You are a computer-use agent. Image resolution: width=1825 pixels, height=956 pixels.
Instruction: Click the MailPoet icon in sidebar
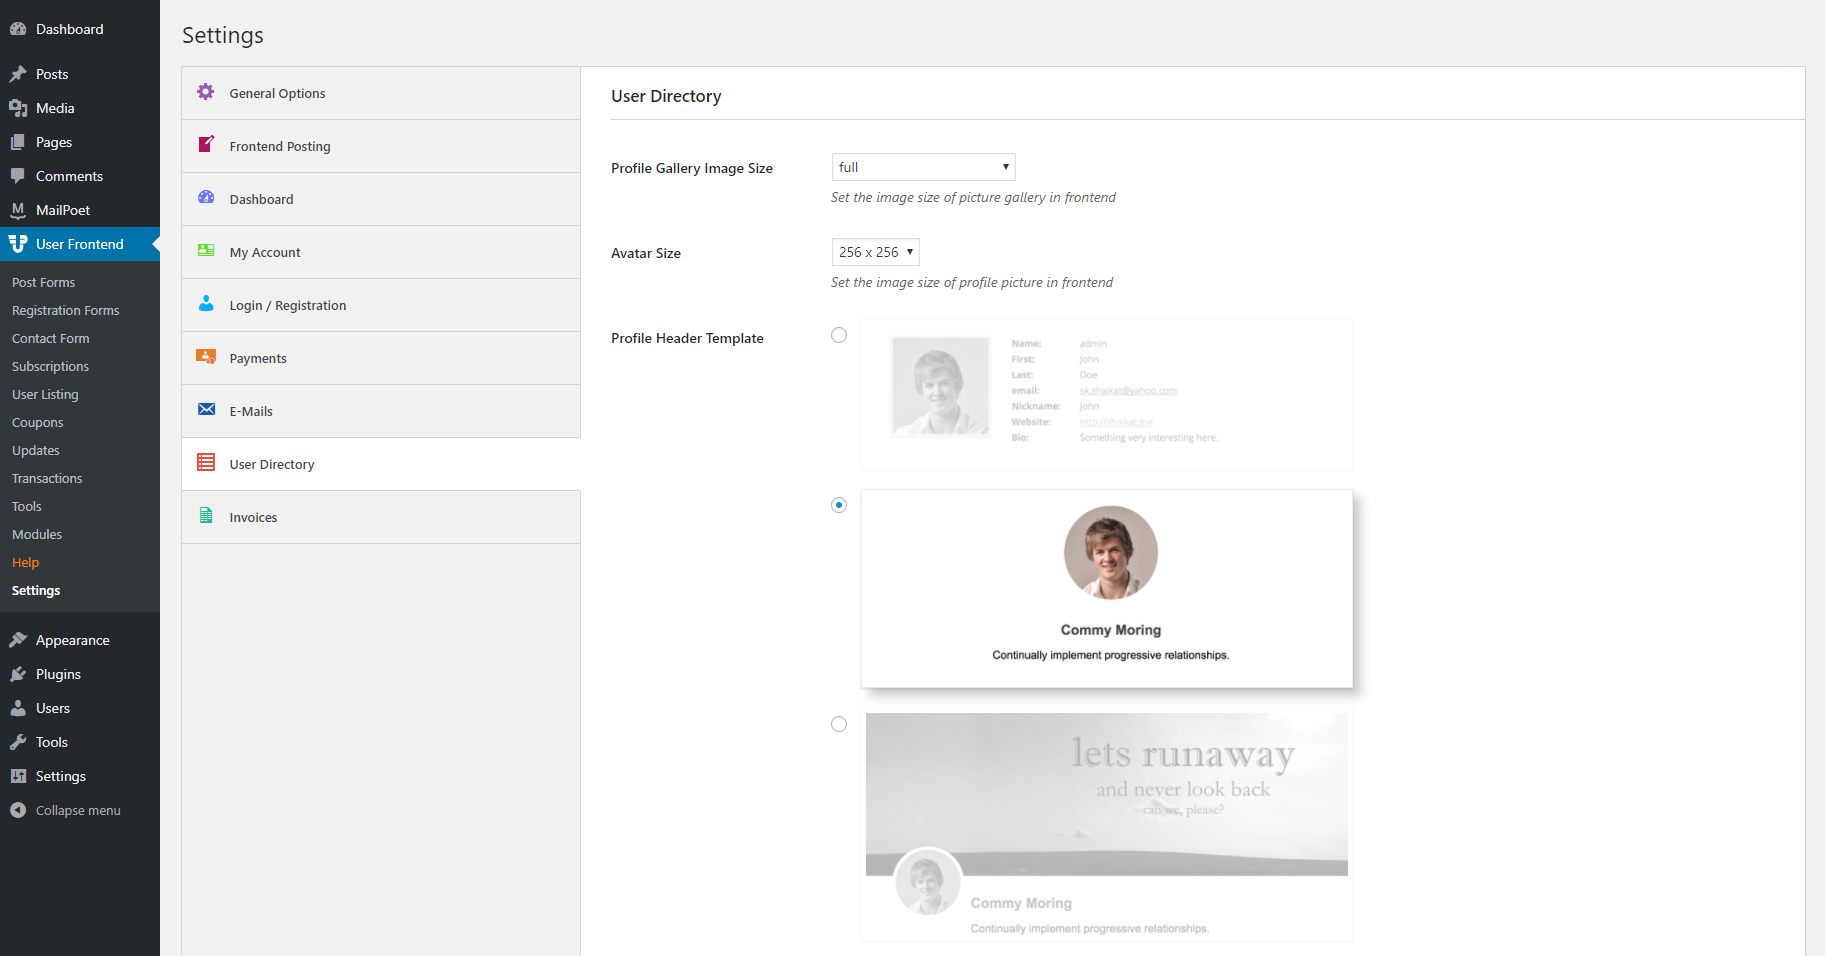pyautogui.click(x=18, y=210)
